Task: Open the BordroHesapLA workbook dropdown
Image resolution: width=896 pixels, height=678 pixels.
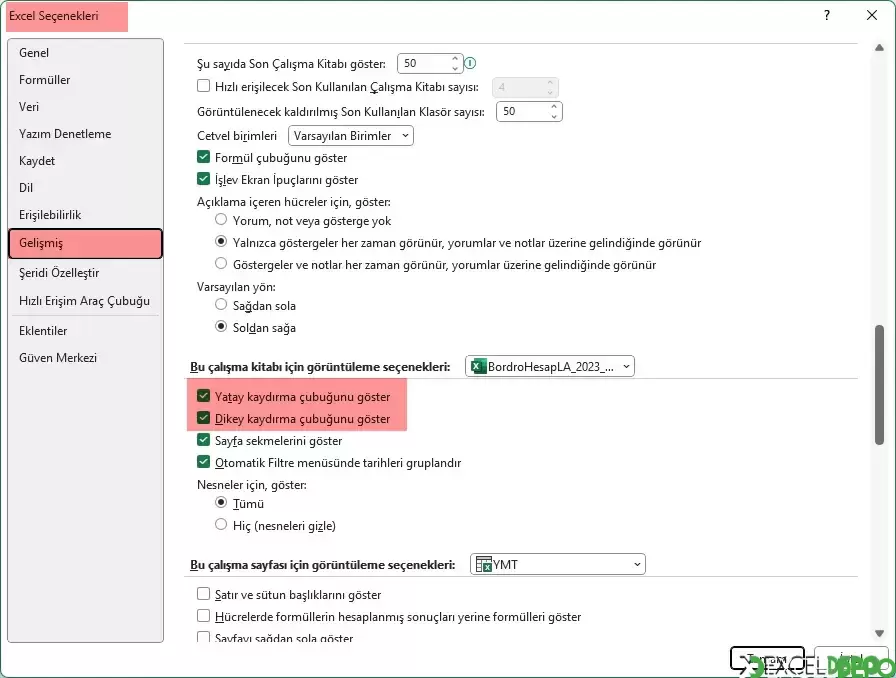Action: click(x=550, y=366)
